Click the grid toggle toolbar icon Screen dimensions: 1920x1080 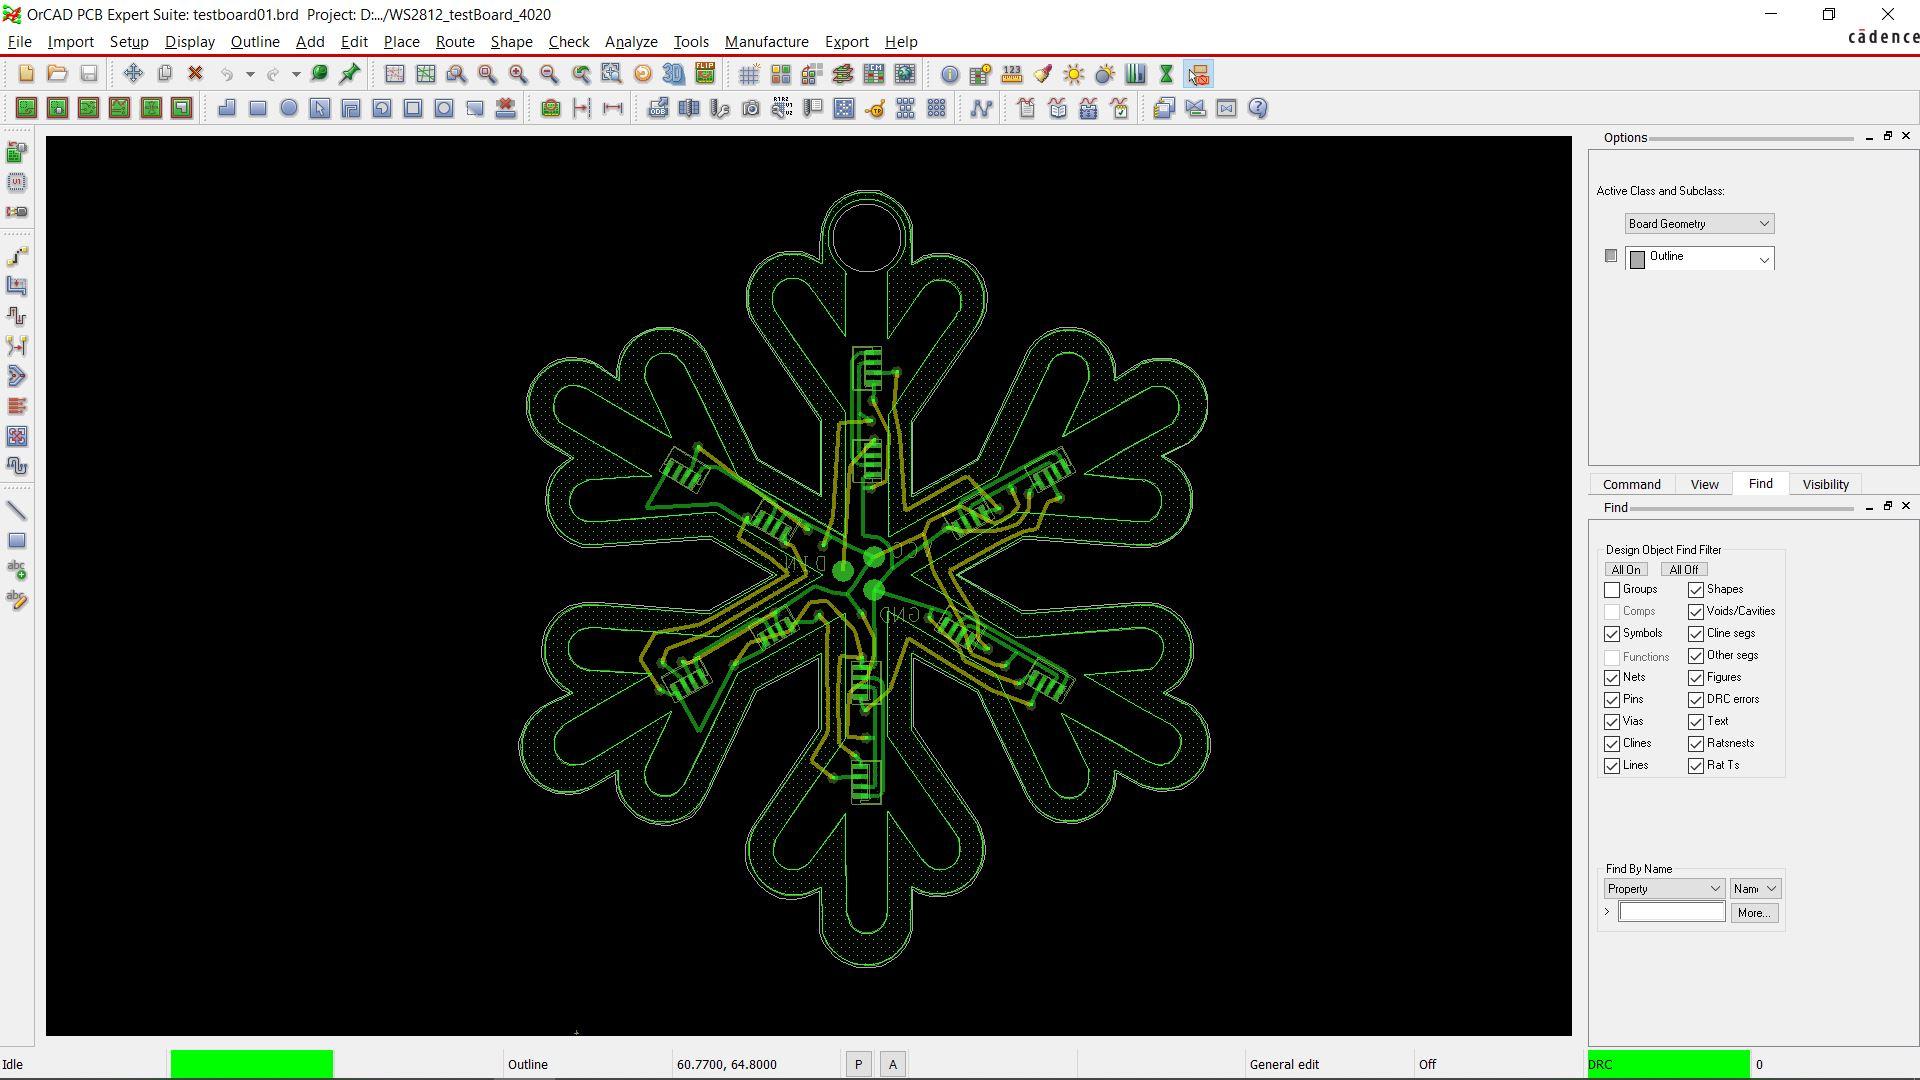[749, 74]
